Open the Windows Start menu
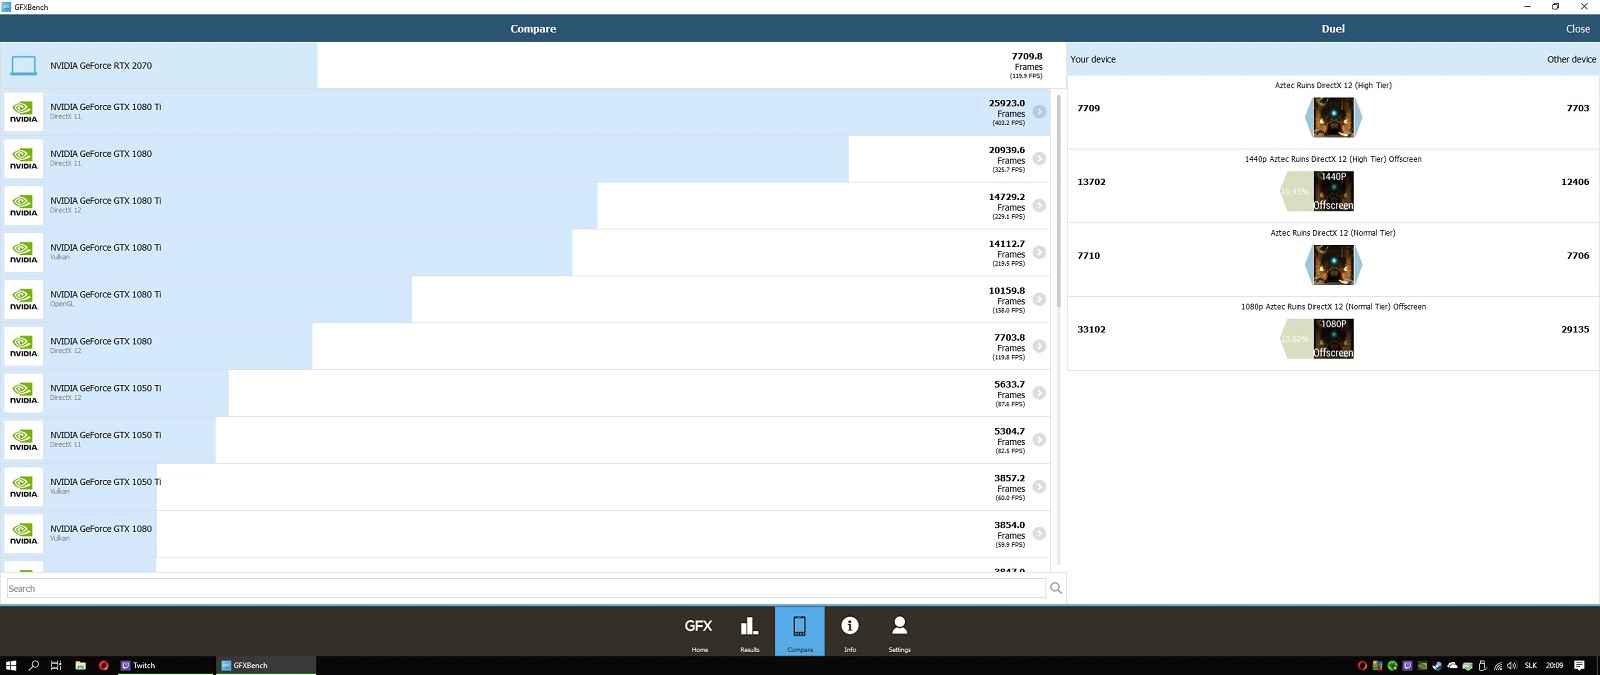The width and height of the screenshot is (1600, 675). pyautogui.click(x=11, y=665)
